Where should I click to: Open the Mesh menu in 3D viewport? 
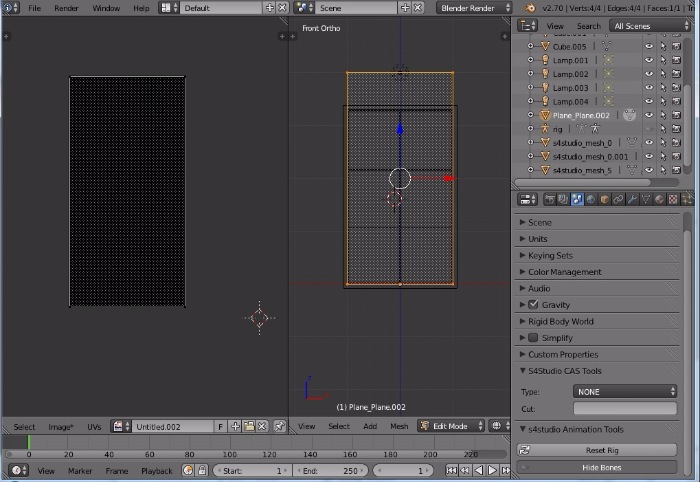click(x=399, y=426)
